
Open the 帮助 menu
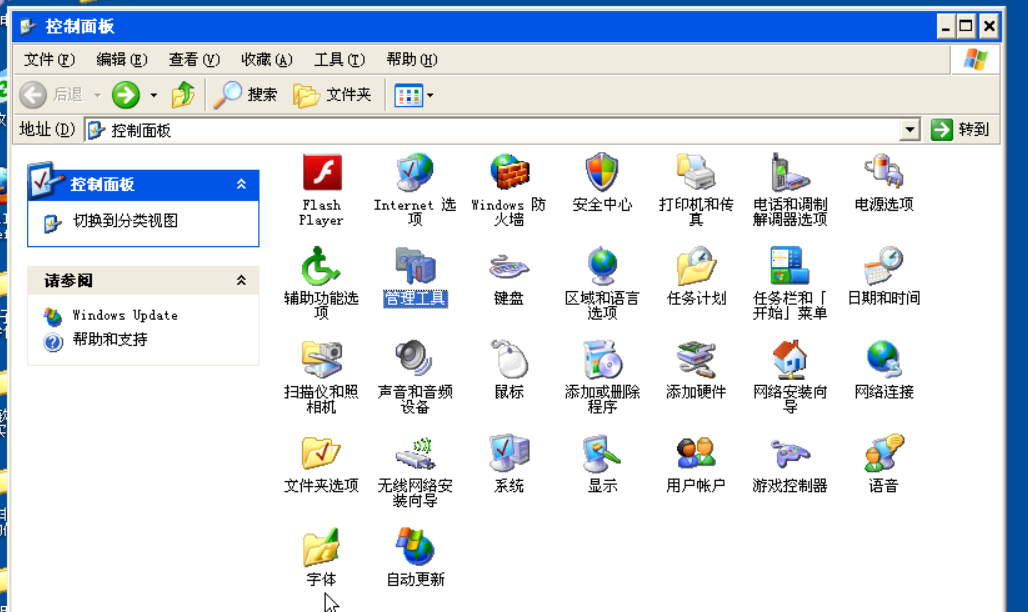[411, 59]
